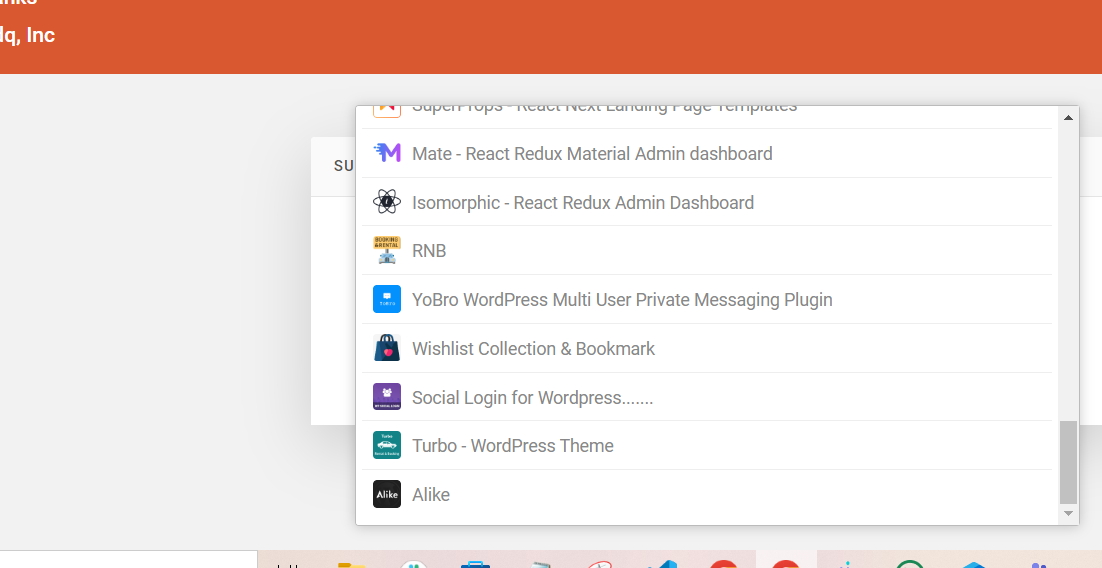Click the Wishlist shopping bag heart icon
Viewport: 1102px width, 568px height.
(x=386, y=348)
